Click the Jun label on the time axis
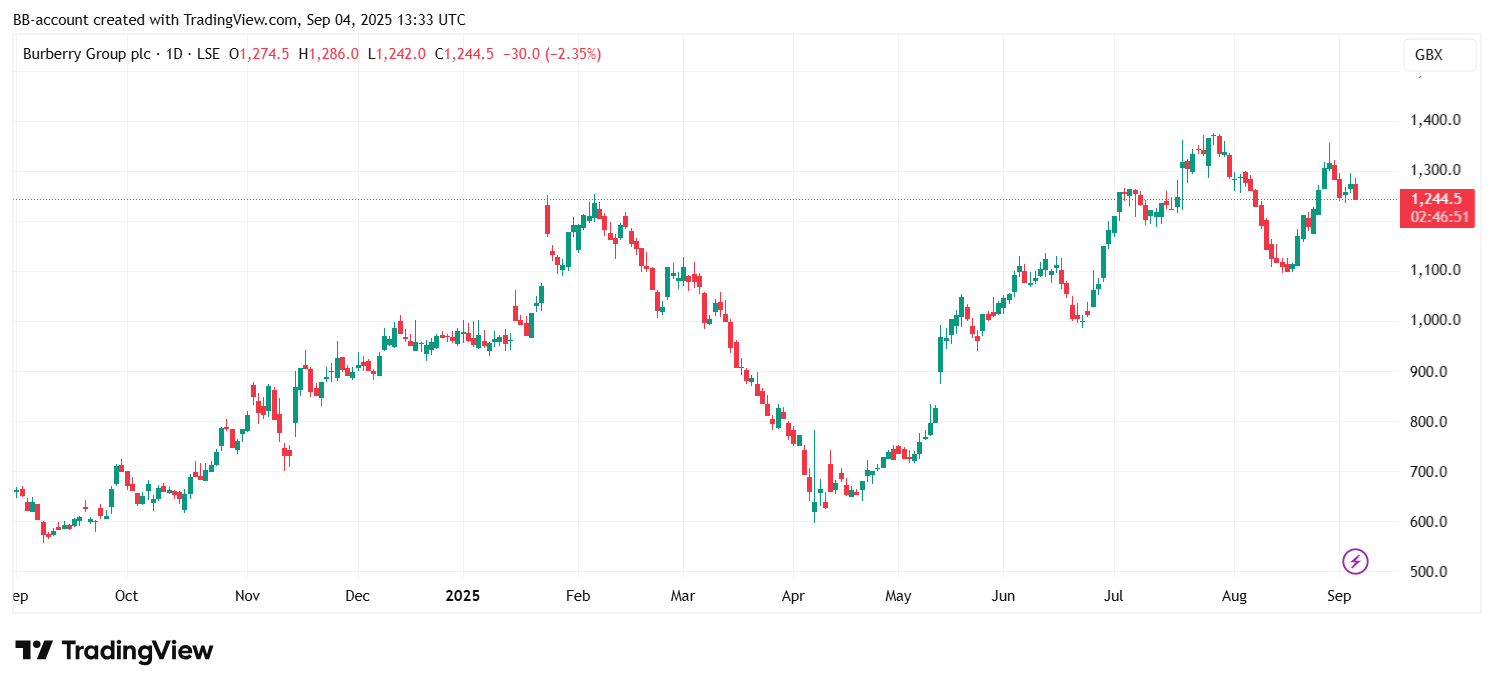Image resolution: width=1494 pixels, height=688 pixels. 1003,596
